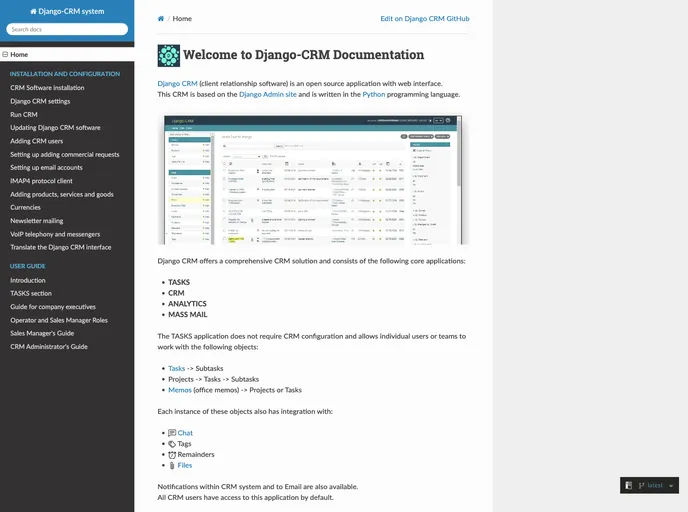Collapse the Home section in the sidebar

coord(5,55)
